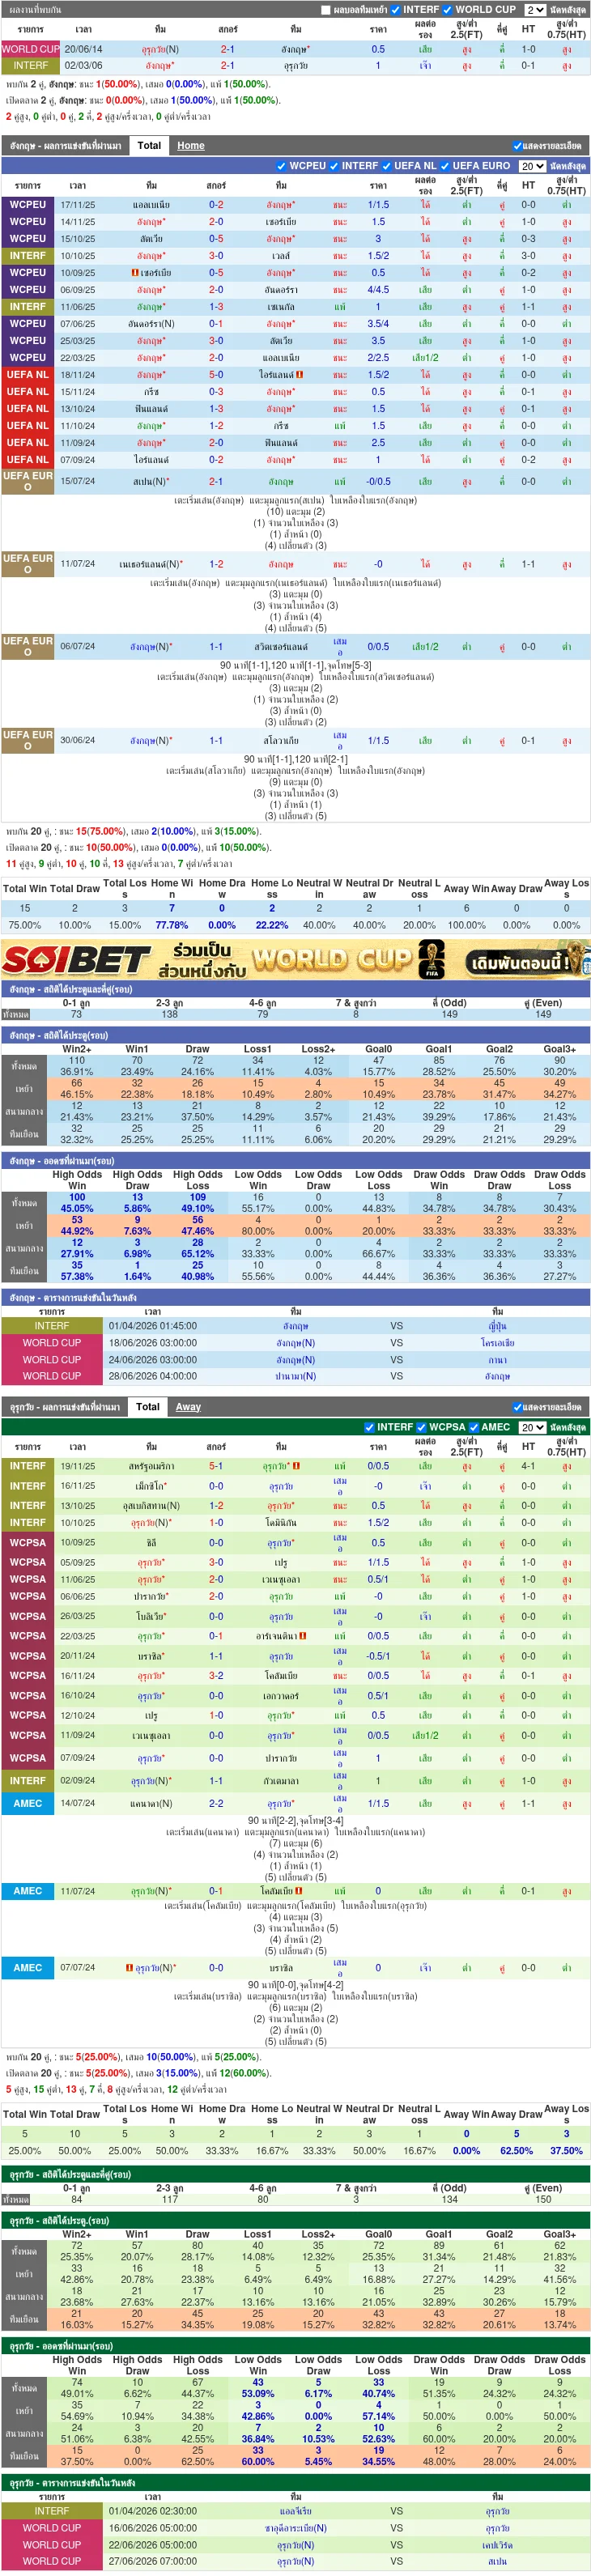Viewport: 591px width, 2576px height.
Task: Open อุรุกวัย(N) team link in 20/06/14 match
Action: tap(160, 49)
